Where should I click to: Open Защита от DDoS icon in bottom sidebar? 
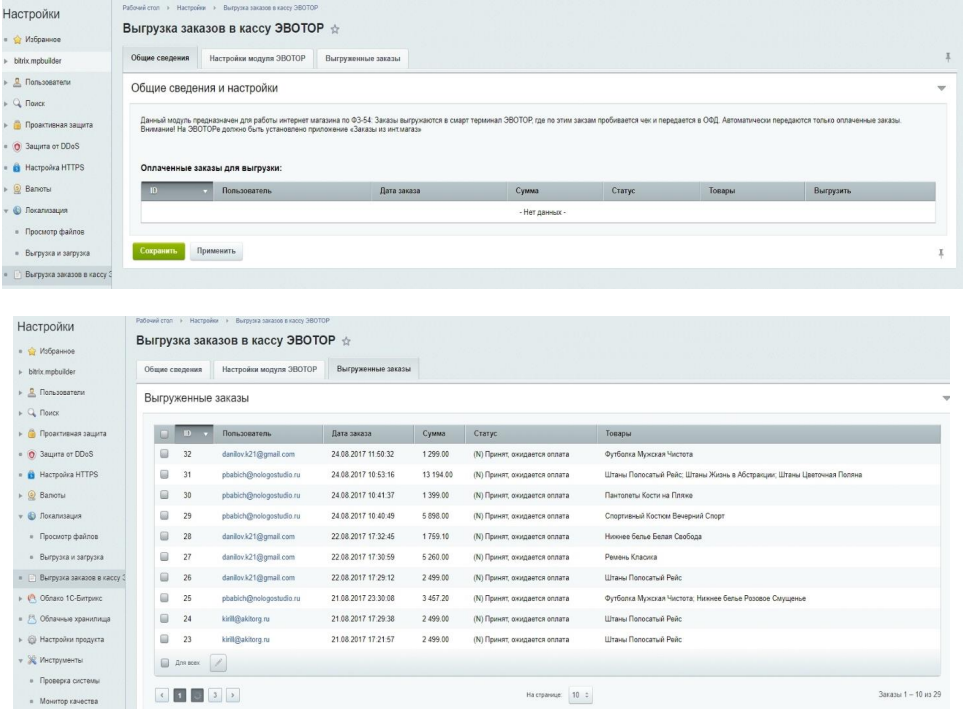coord(32,454)
